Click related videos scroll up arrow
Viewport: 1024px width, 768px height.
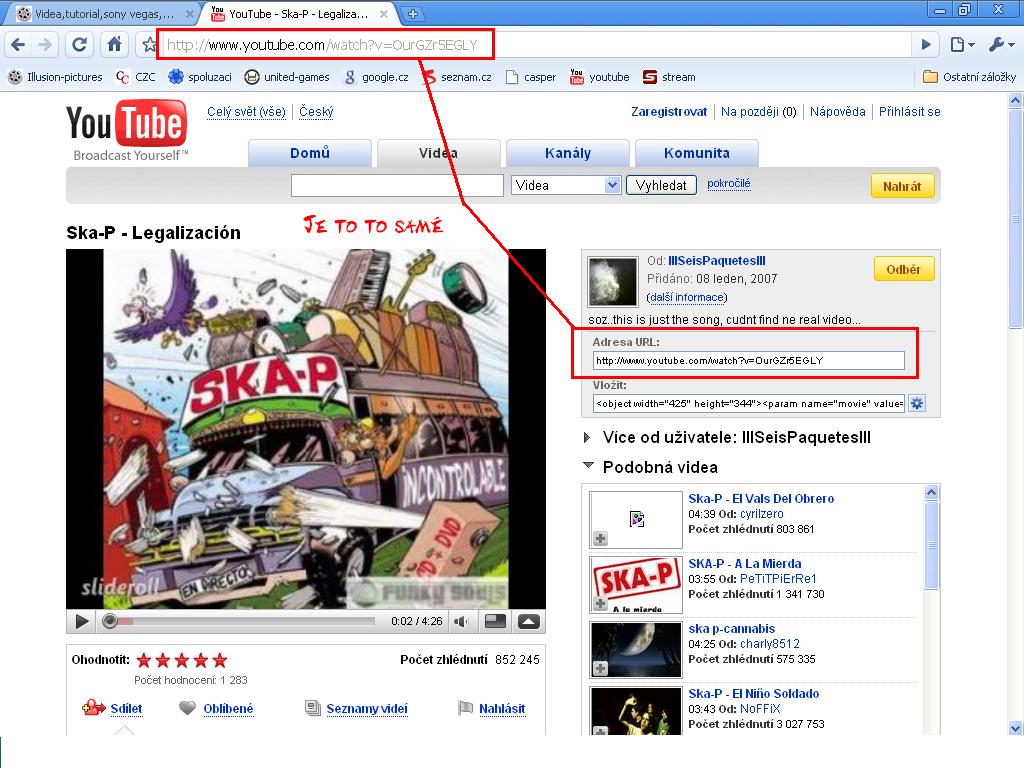pyautogui.click(x=932, y=492)
